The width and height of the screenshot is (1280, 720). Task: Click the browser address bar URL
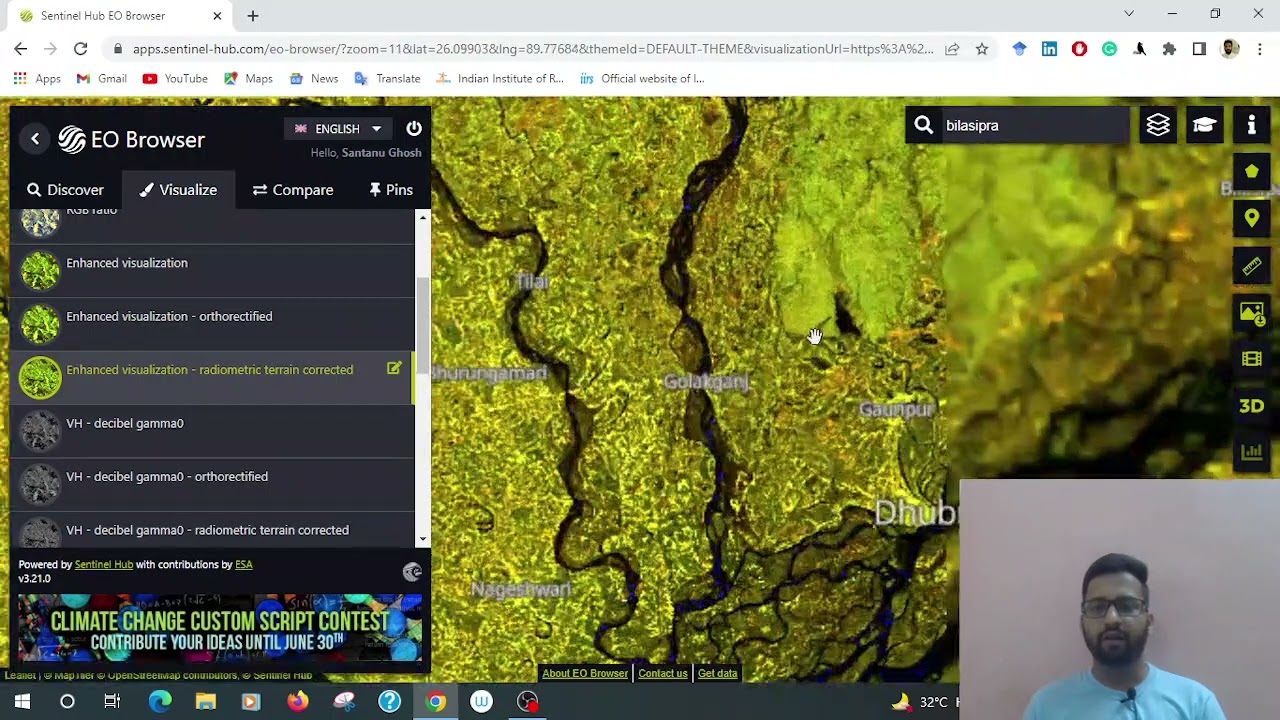coord(533,48)
